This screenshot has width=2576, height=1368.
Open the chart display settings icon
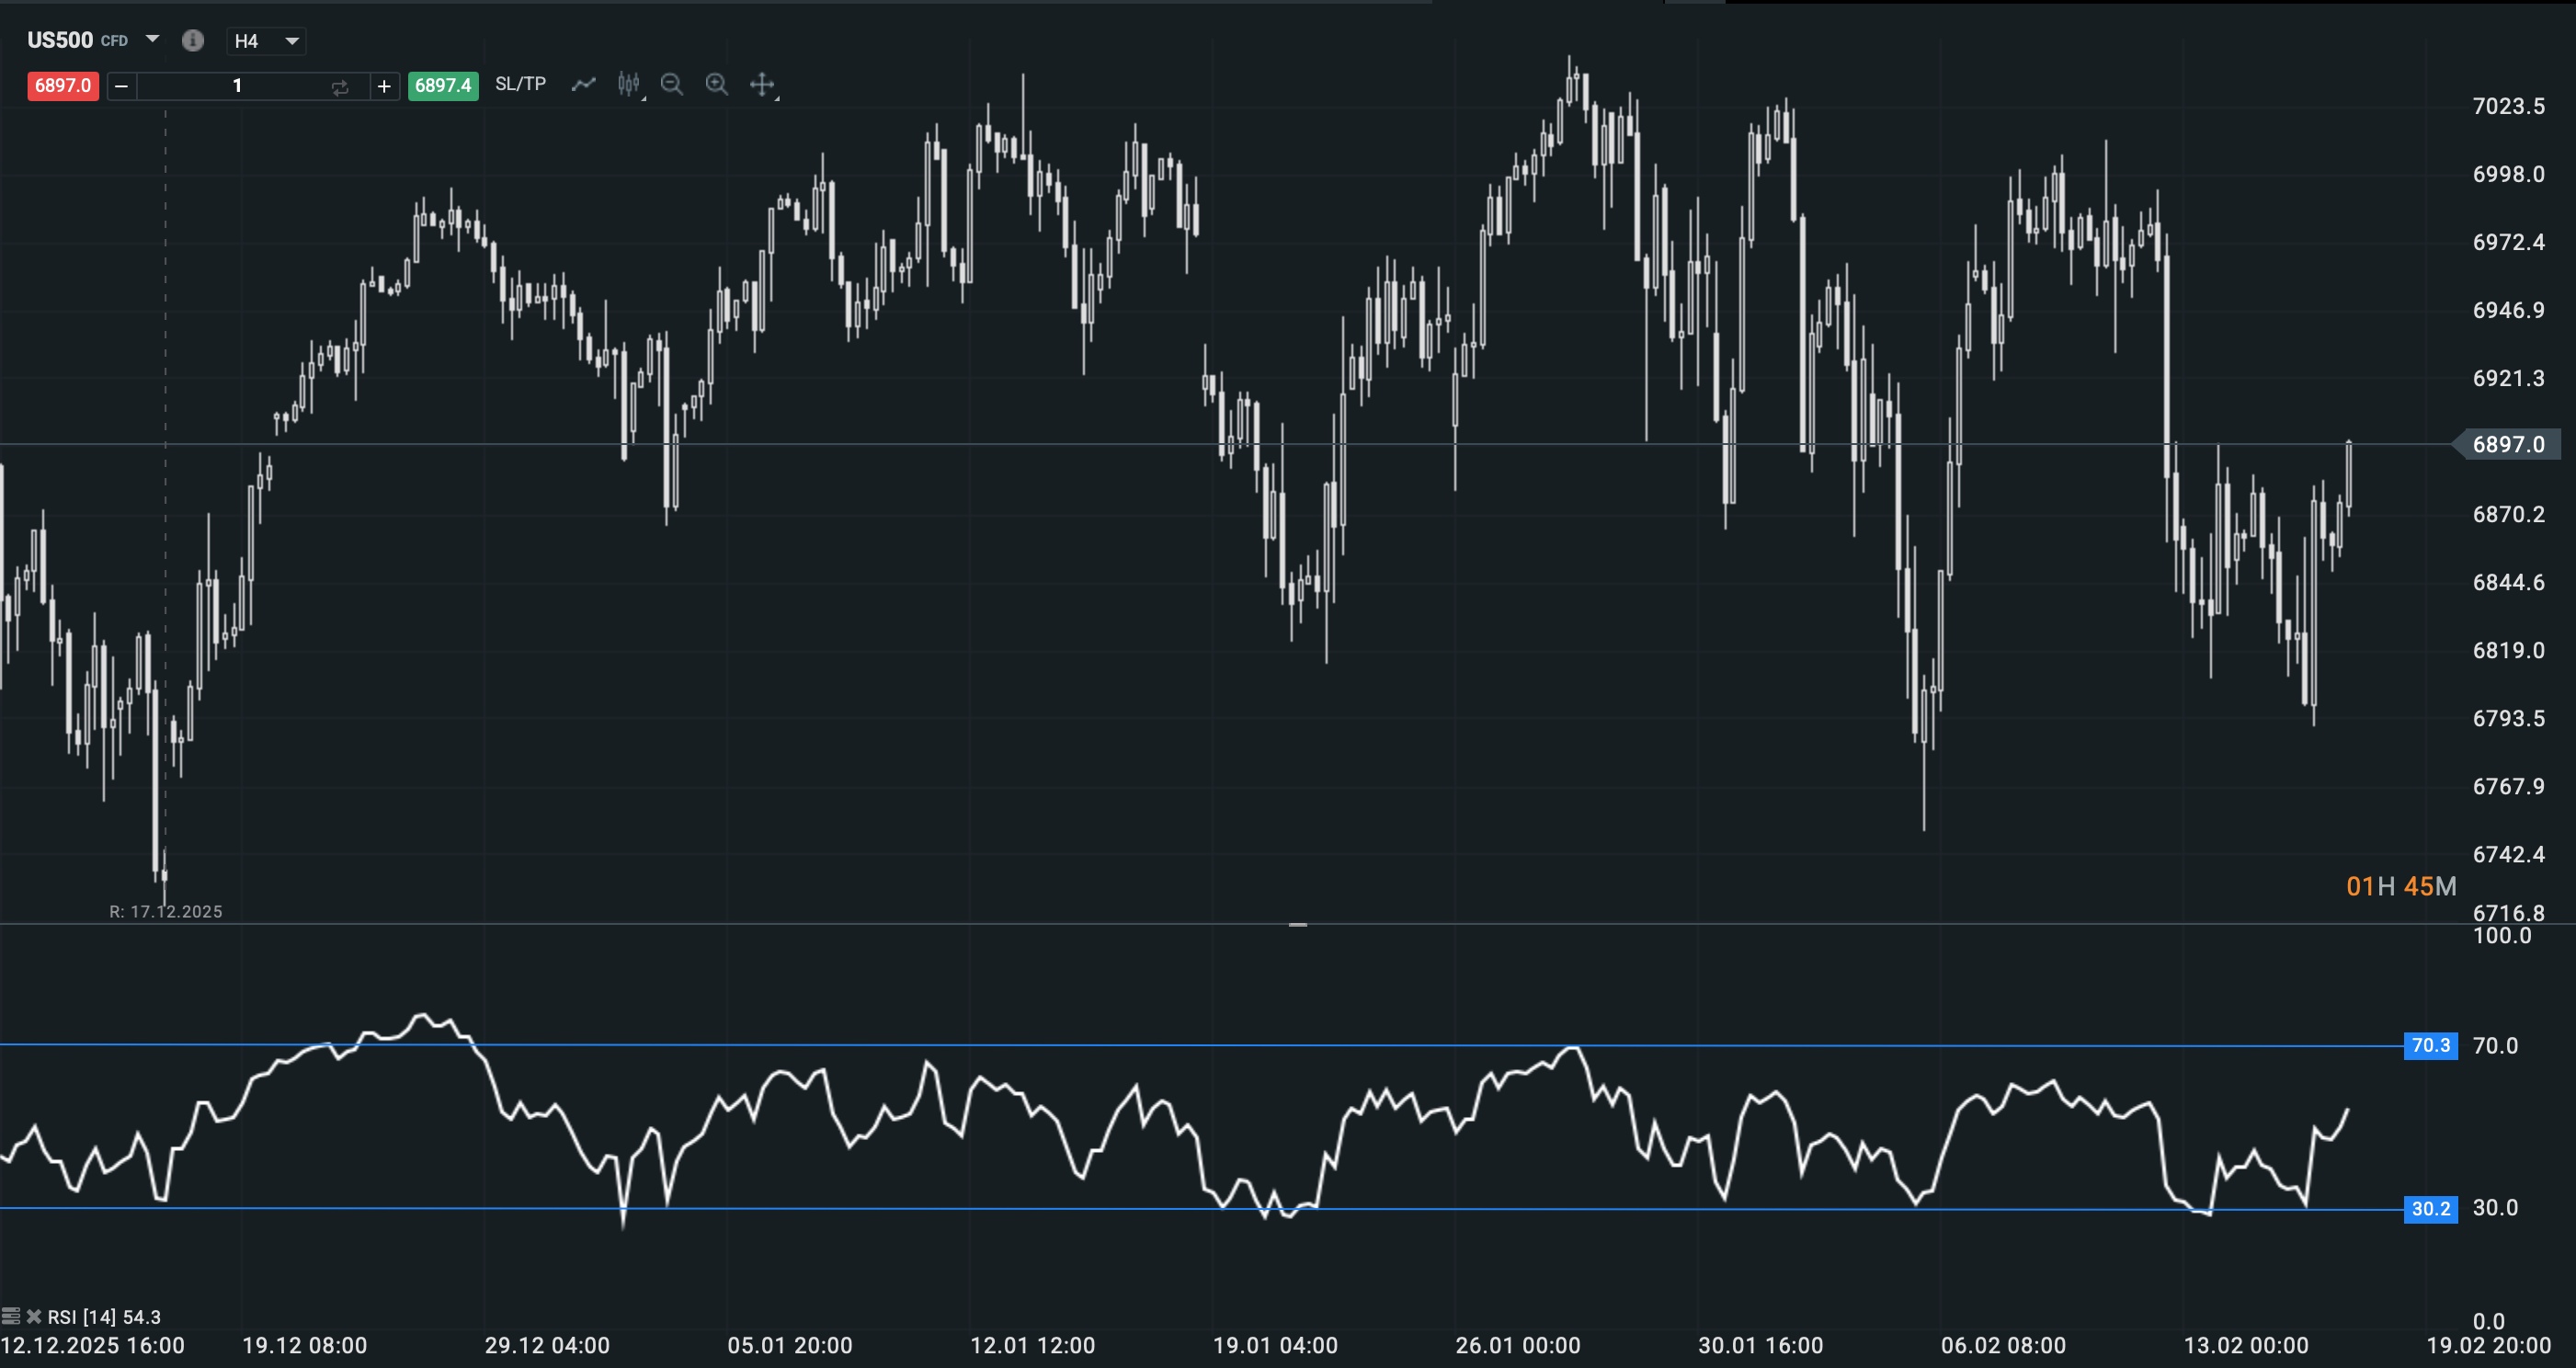pyautogui.click(x=628, y=84)
